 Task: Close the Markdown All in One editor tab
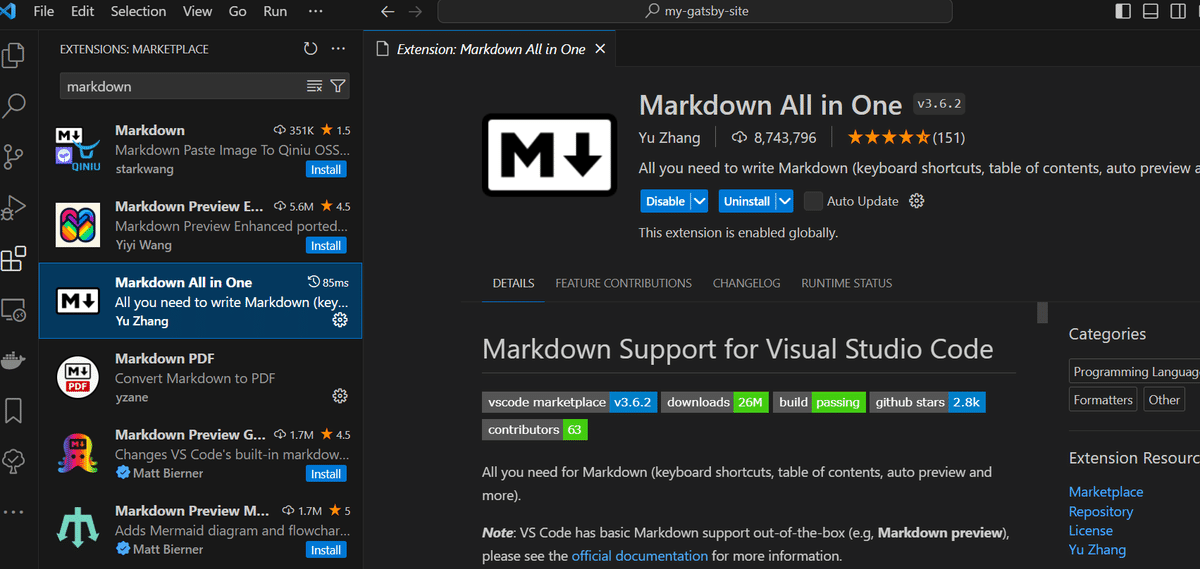[600, 49]
